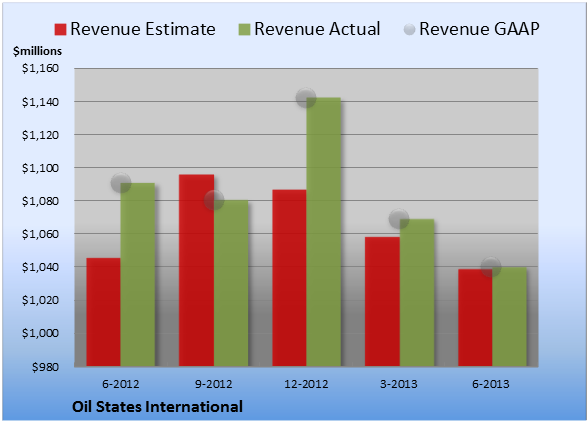Click the 3-2013 quarter label

click(x=399, y=384)
